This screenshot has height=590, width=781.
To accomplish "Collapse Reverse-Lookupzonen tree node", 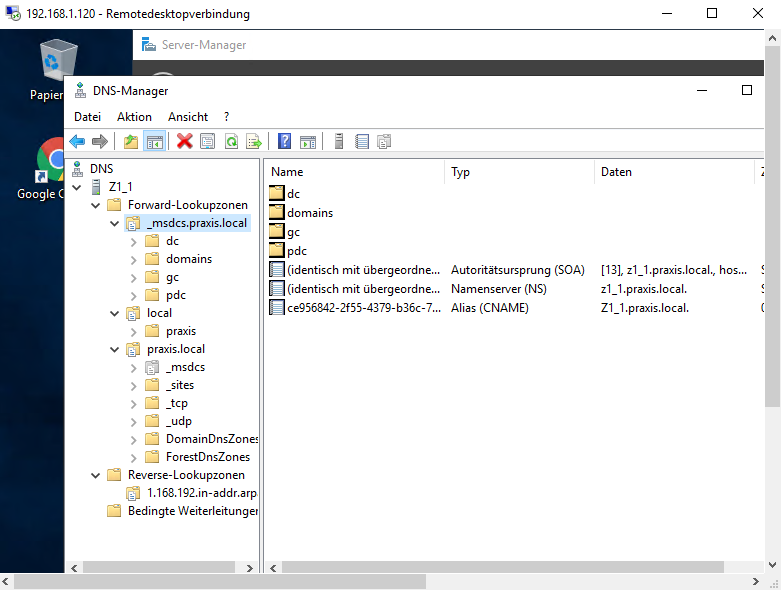I will [96, 475].
